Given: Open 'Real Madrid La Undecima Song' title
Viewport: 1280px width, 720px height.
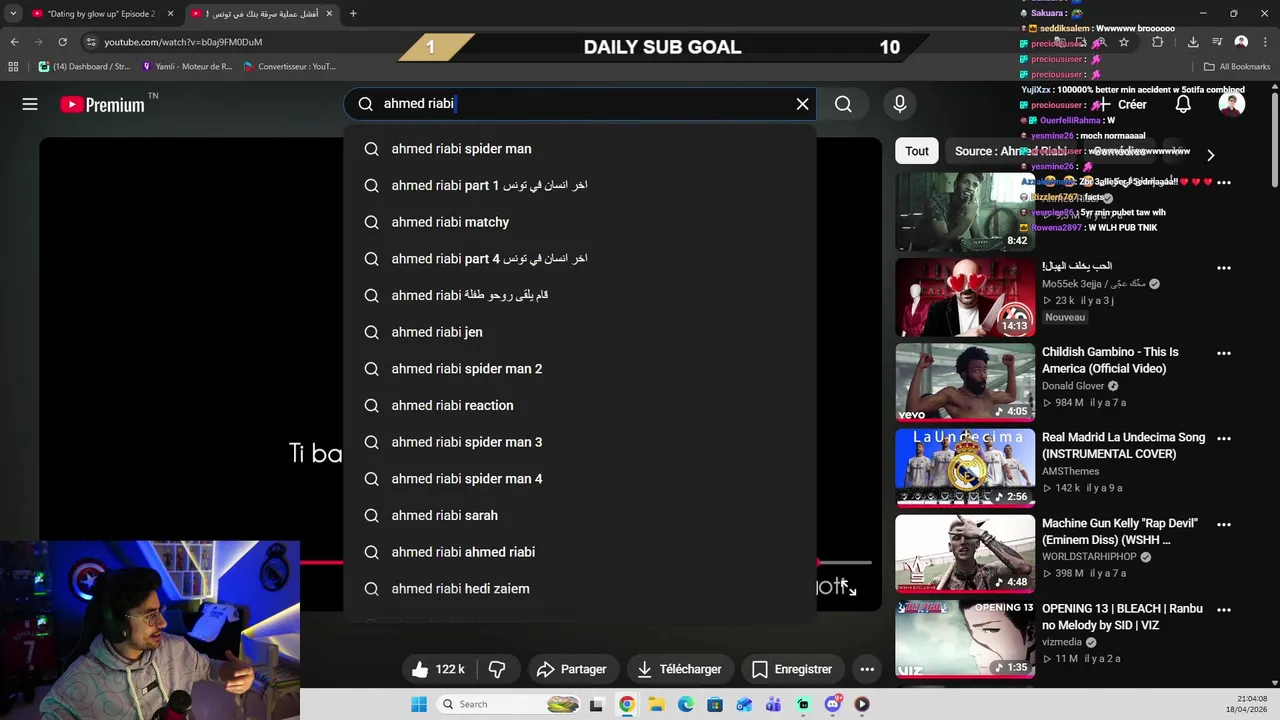Looking at the screenshot, I should point(1123,445).
